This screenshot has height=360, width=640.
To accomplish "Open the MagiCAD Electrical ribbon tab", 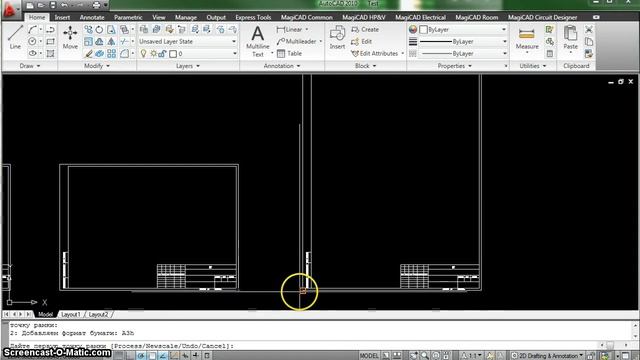I will pyautogui.click(x=420, y=17).
